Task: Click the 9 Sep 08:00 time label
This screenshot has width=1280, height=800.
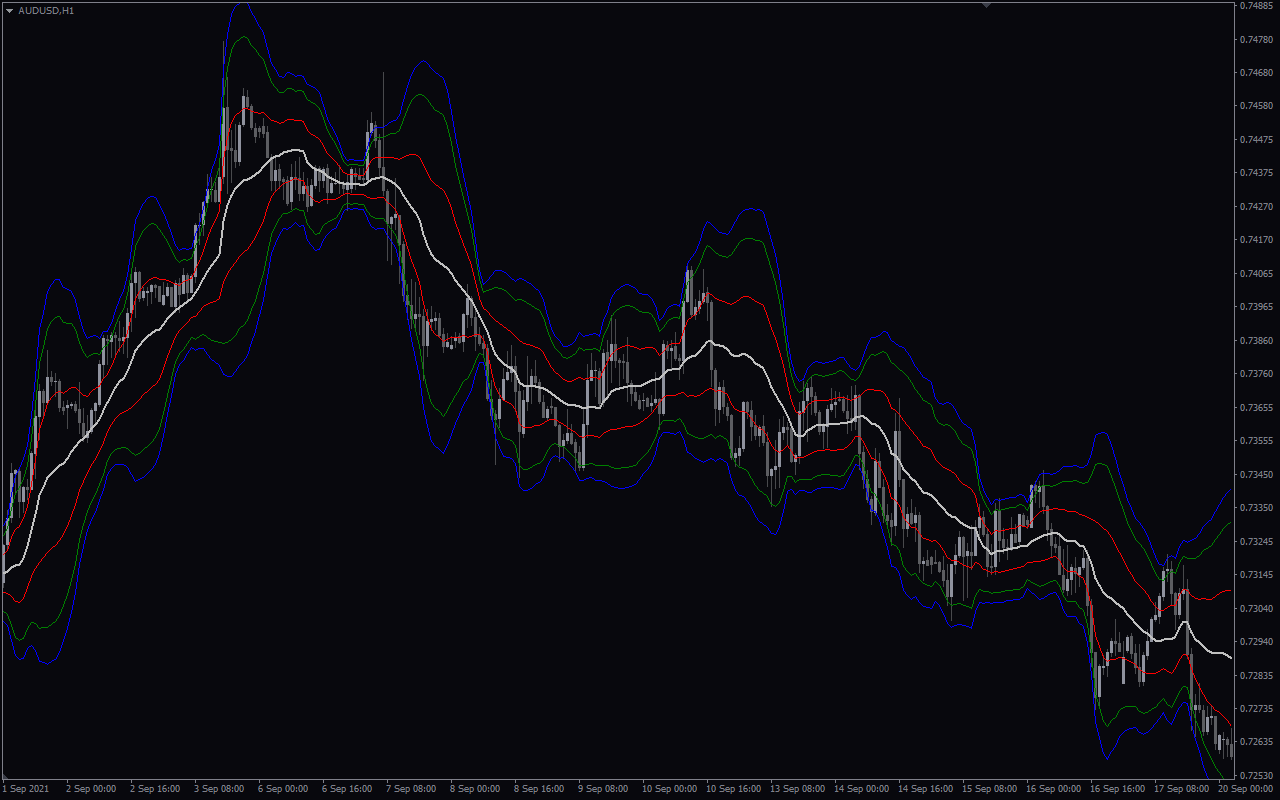Action: click(x=603, y=789)
